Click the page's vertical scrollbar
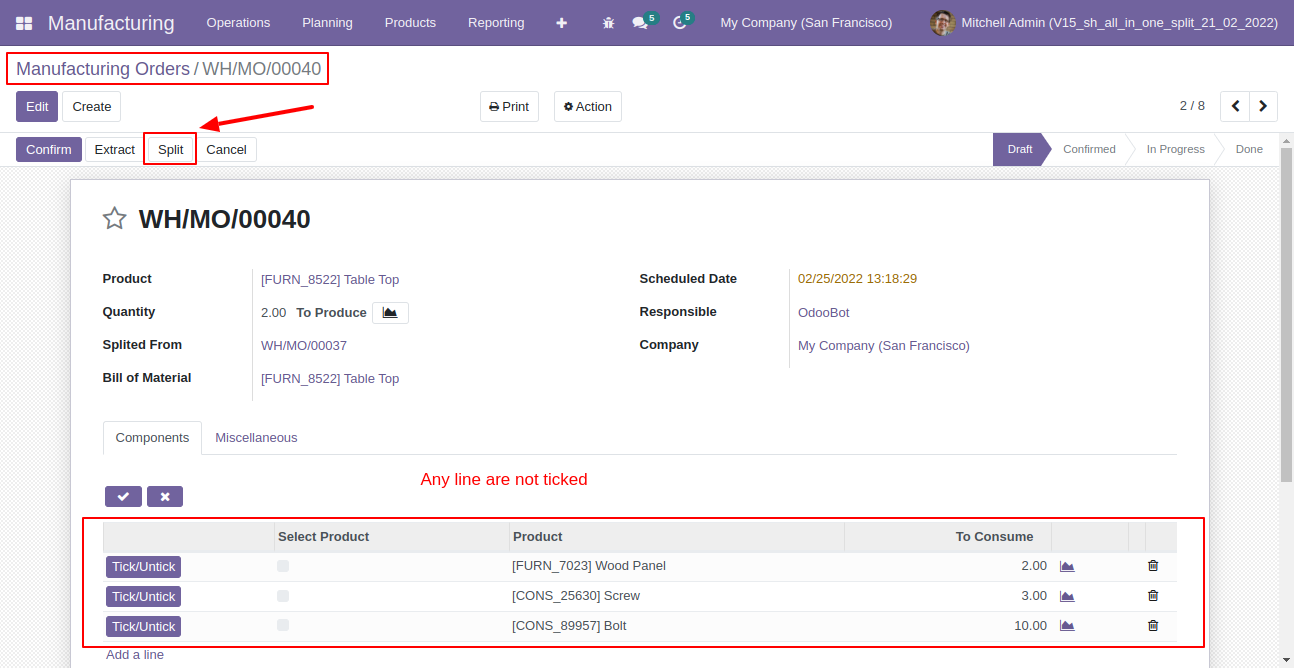The width and height of the screenshot is (1294, 668). click(1286, 315)
